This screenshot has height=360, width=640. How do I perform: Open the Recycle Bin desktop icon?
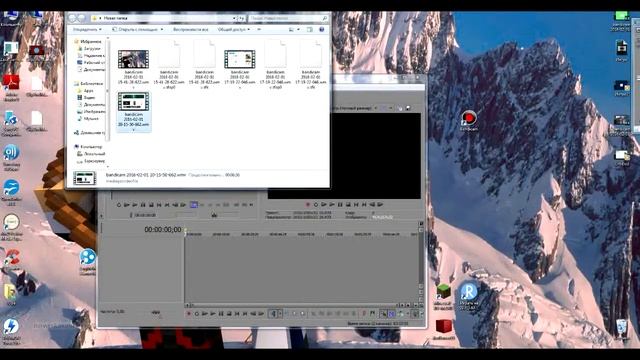tap(622, 329)
